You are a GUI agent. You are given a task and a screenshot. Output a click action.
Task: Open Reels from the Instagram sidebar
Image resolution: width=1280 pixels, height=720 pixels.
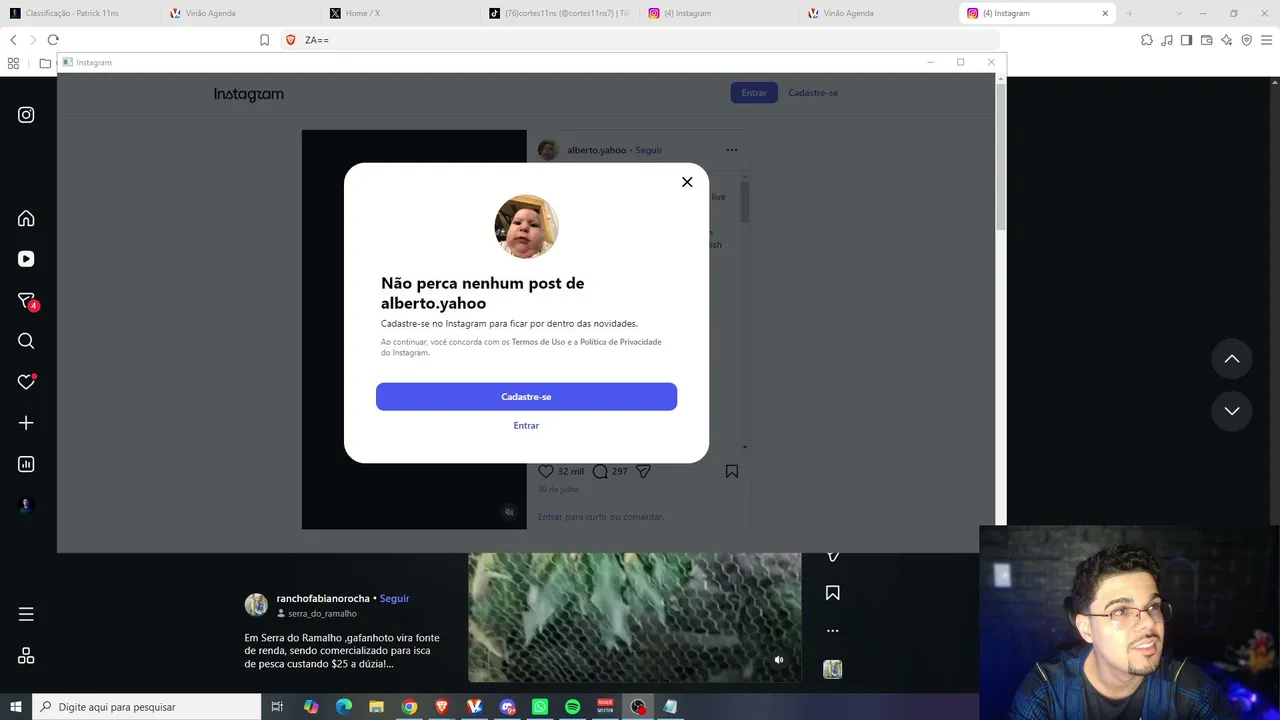coord(26,259)
